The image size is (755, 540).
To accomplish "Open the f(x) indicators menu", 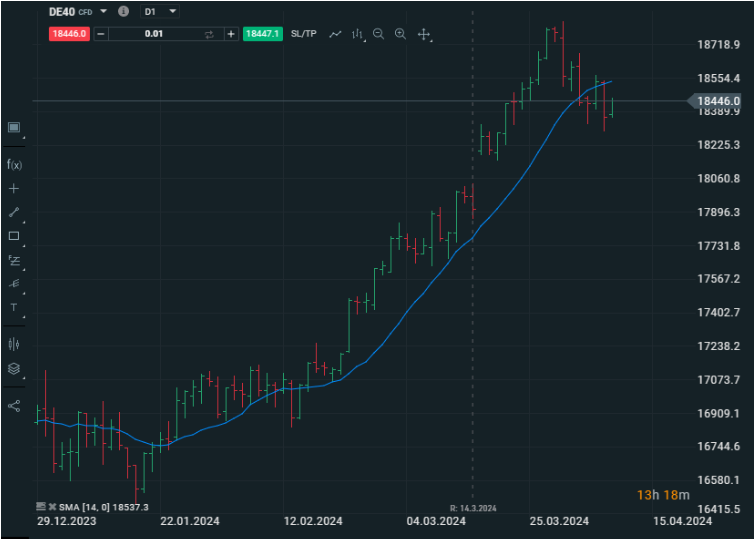I will click(14, 164).
